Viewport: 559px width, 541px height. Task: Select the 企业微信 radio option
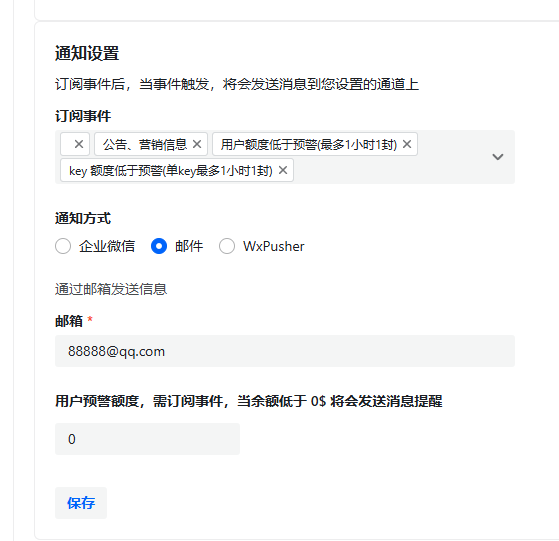pyautogui.click(x=63, y=246)
